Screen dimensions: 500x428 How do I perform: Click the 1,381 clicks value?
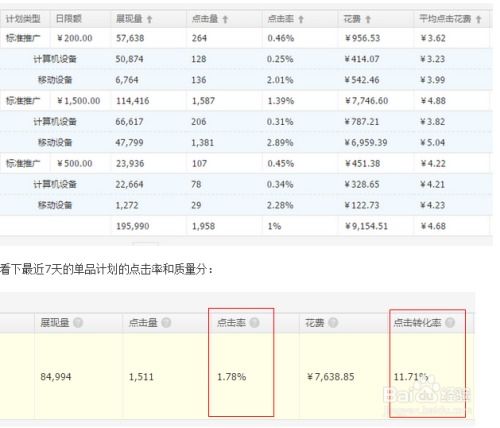(202, 143)
